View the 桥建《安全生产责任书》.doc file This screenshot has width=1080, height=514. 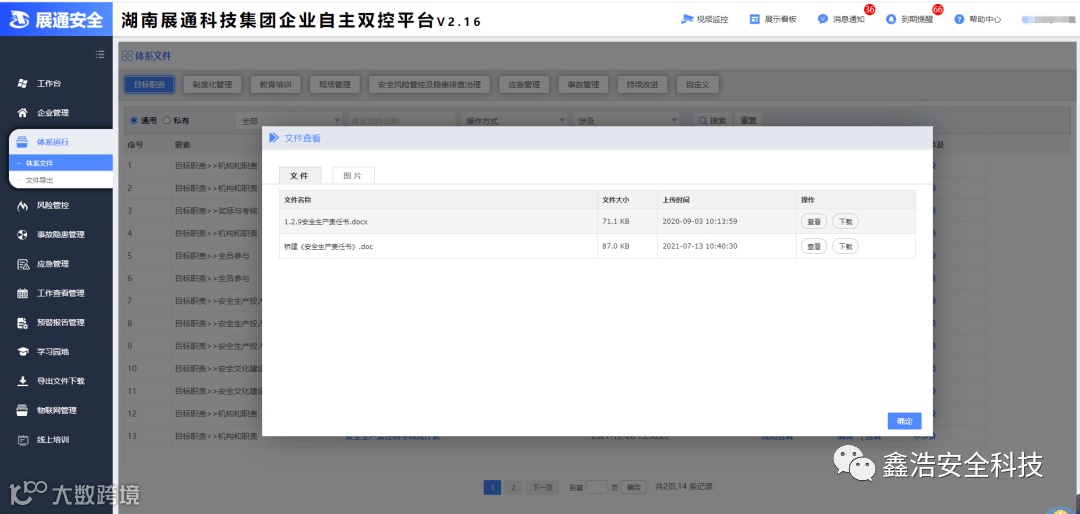click(813, 246)
